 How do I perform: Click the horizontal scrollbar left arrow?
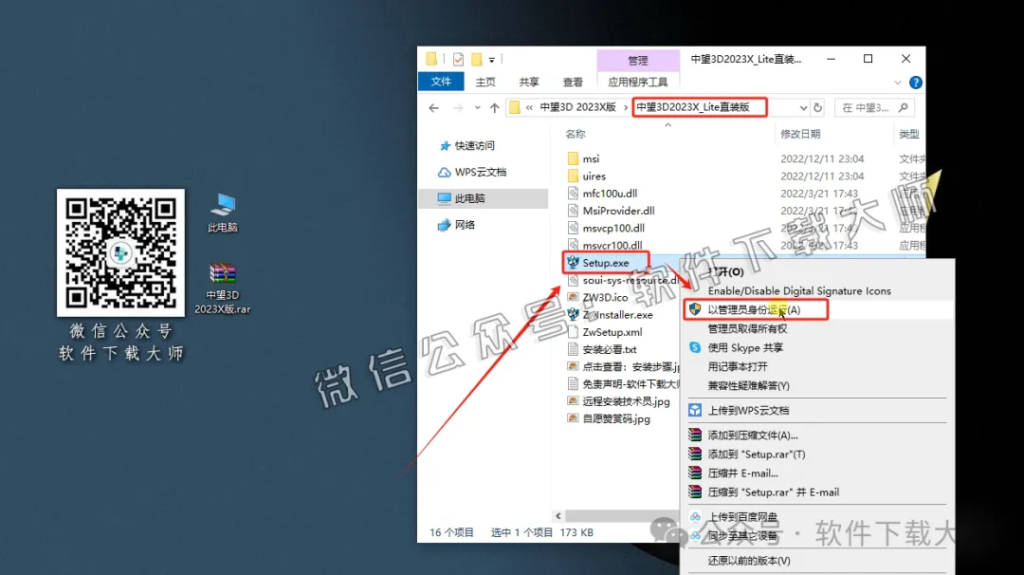pyautogui.click(x=558, y=516)
